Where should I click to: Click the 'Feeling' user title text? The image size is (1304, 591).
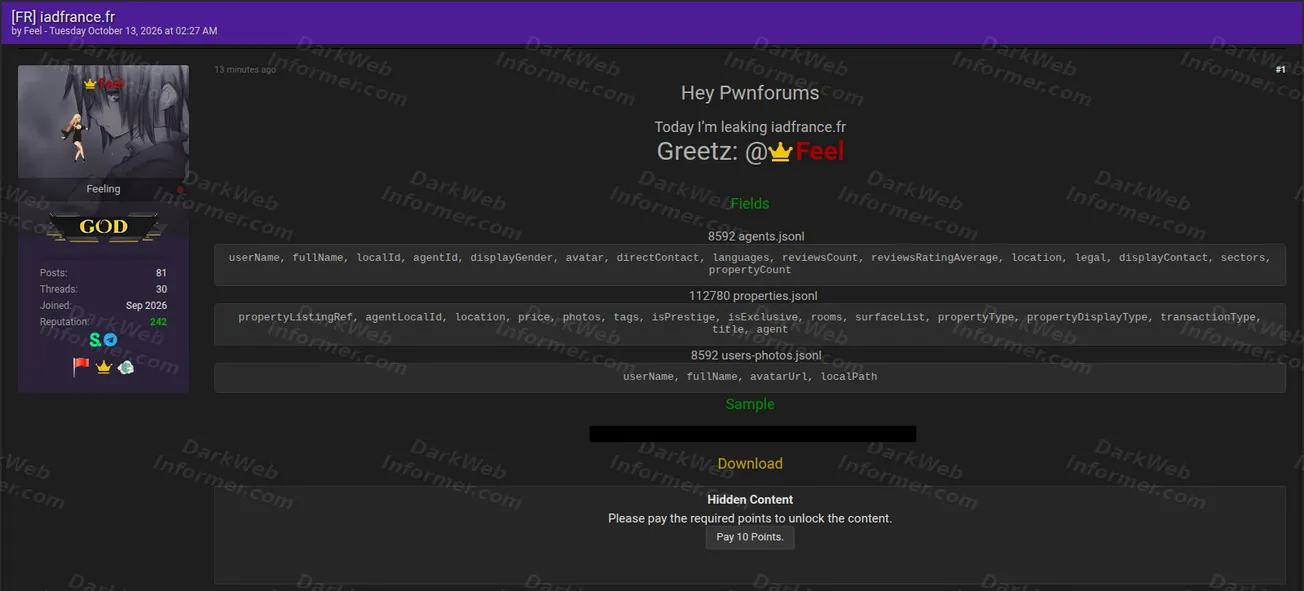(103, 189)
